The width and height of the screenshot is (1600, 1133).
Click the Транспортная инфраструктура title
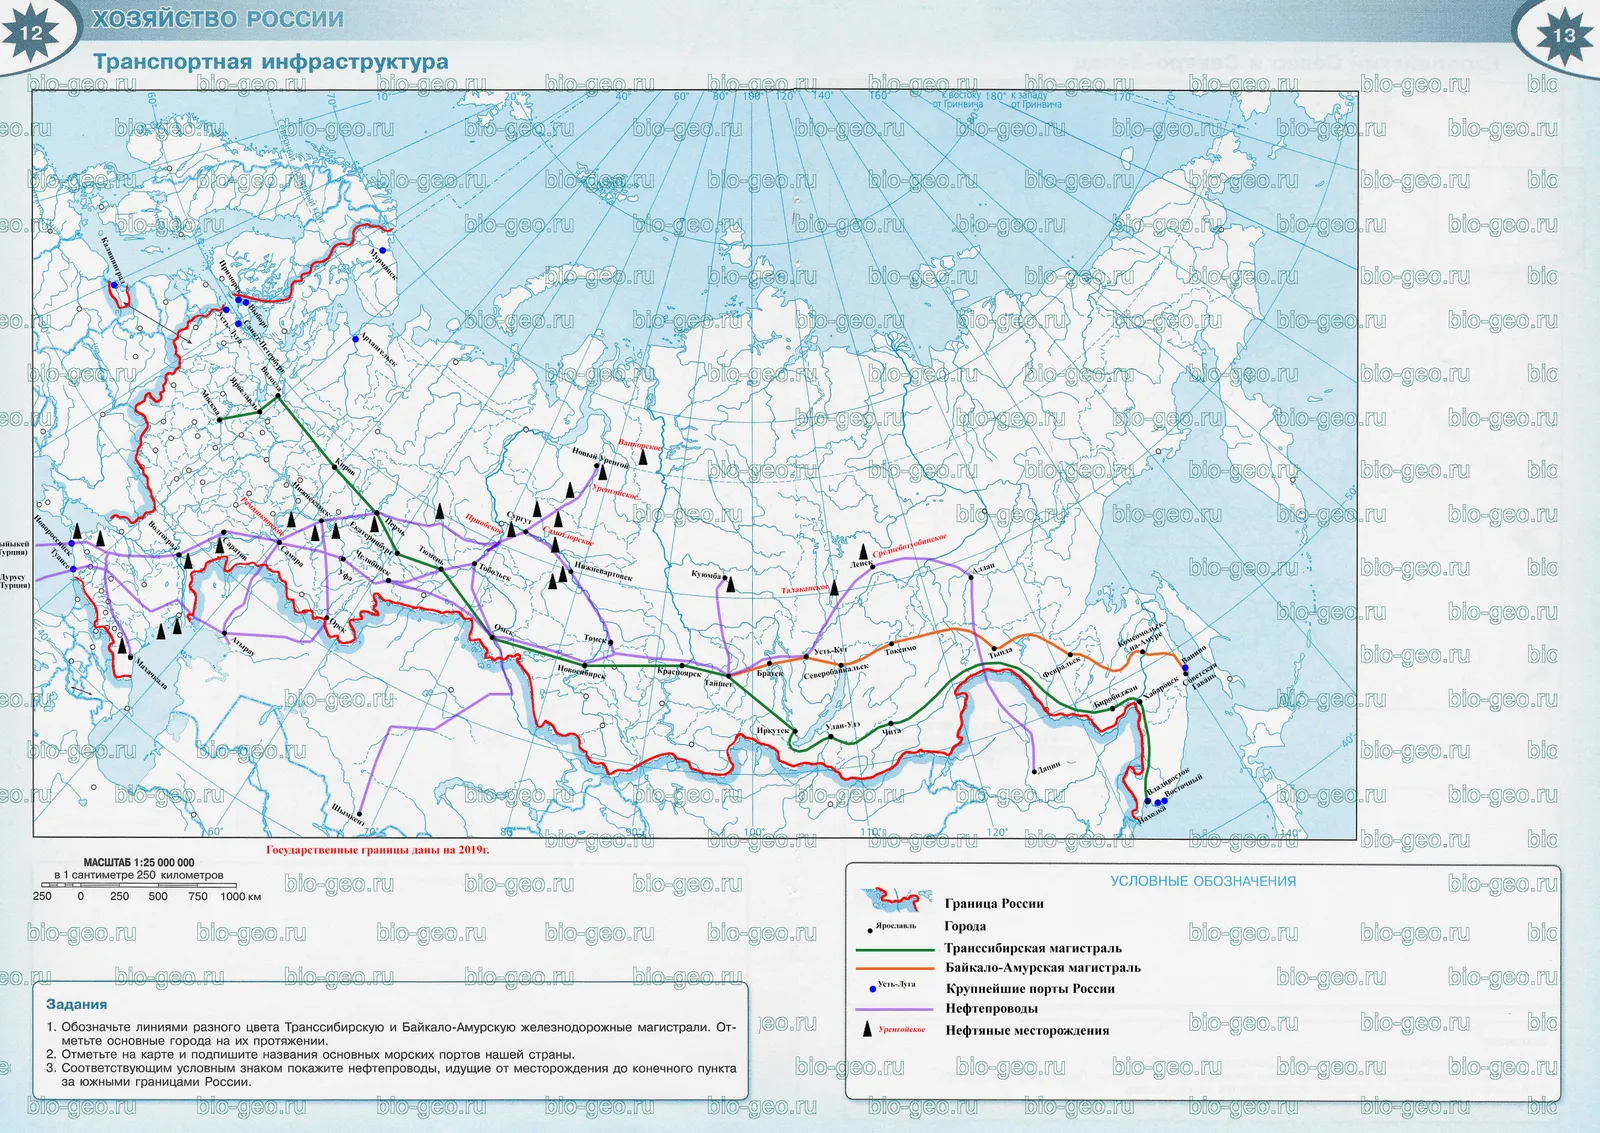coord(271,61)
